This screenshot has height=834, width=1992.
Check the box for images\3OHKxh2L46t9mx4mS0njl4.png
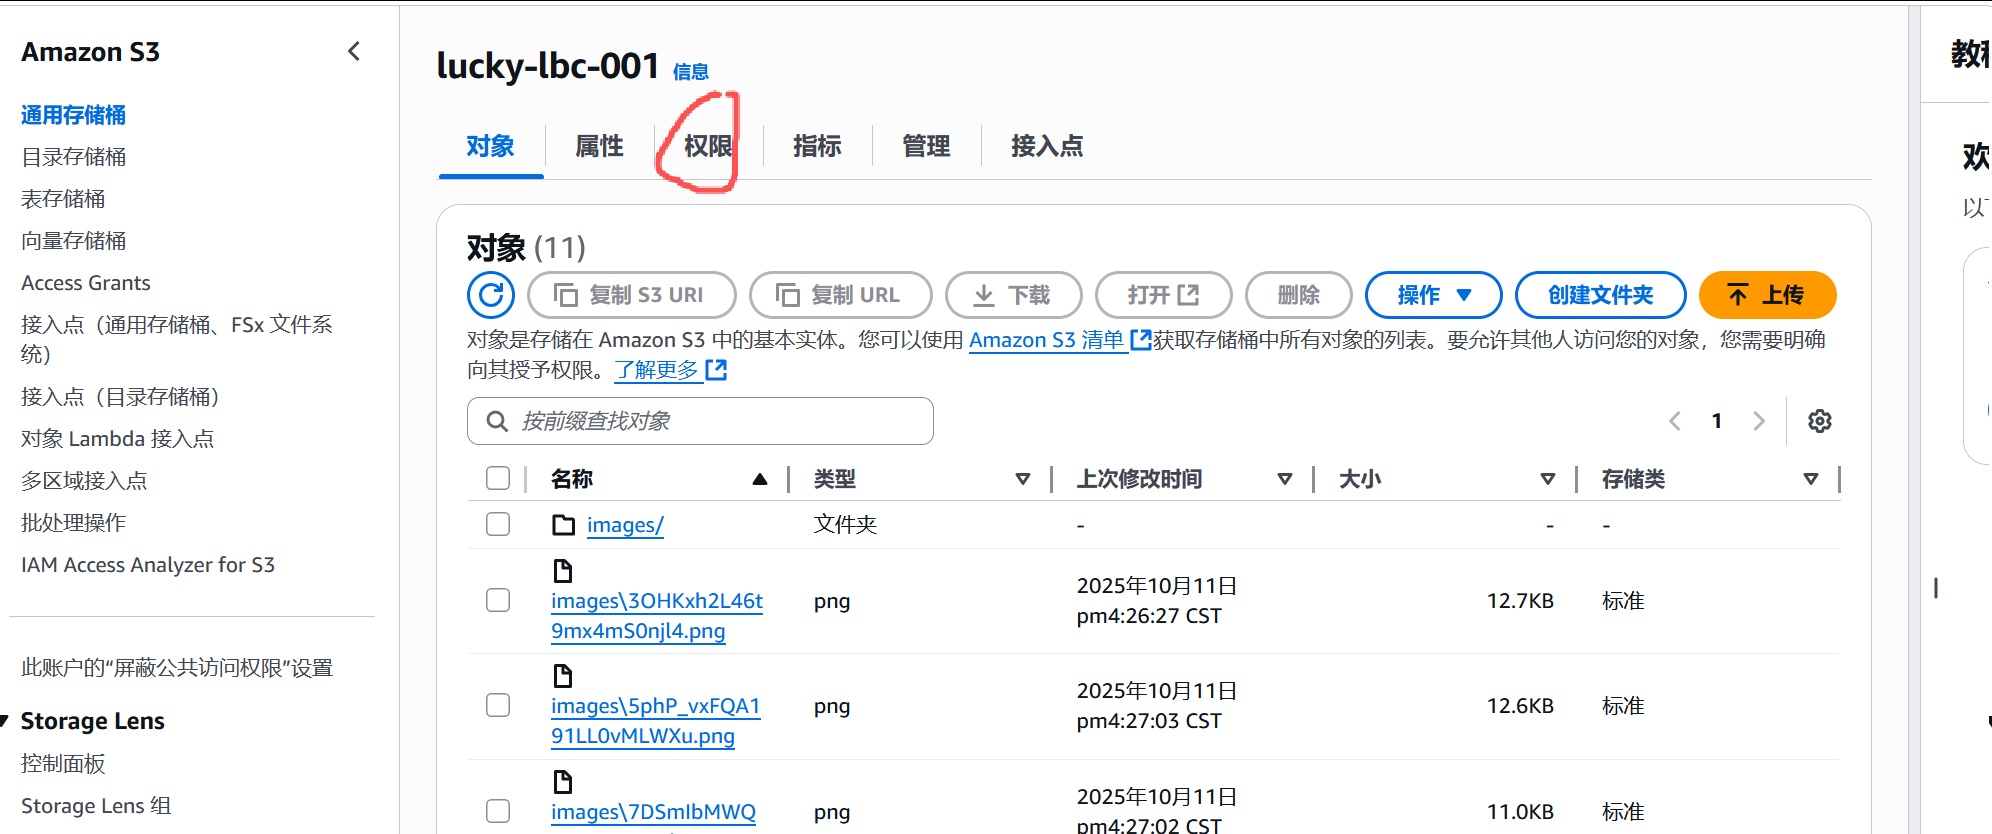498,600
